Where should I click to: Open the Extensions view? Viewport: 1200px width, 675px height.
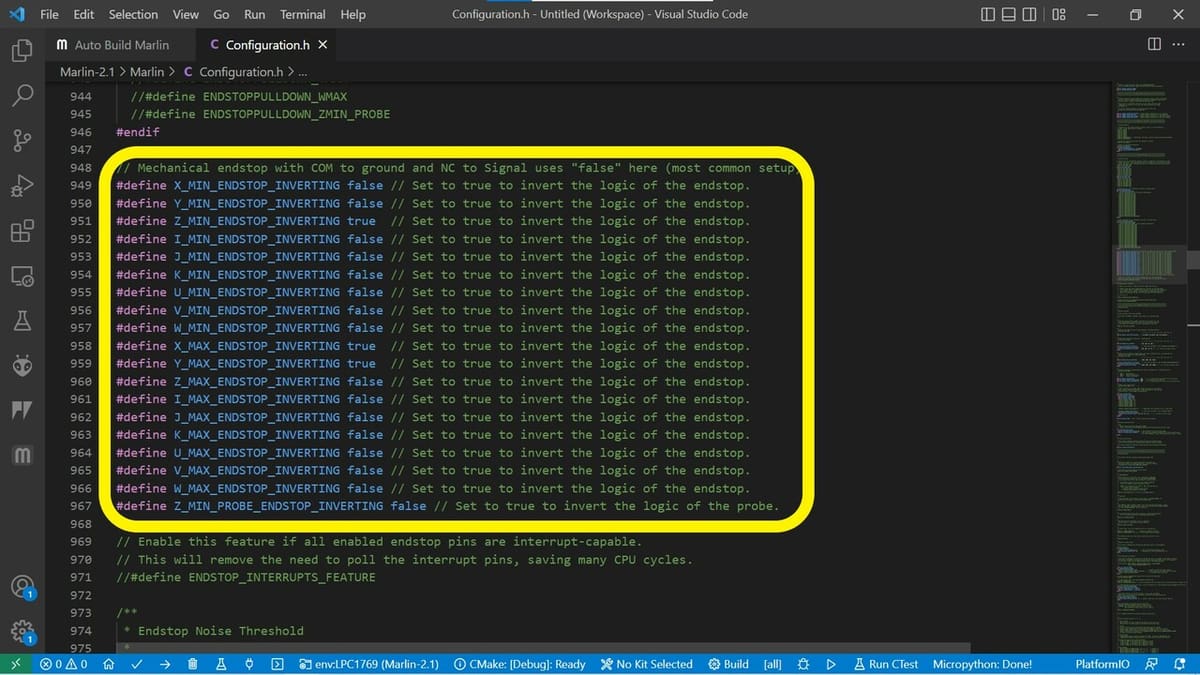pyautogui.click(x=22, y=231)
